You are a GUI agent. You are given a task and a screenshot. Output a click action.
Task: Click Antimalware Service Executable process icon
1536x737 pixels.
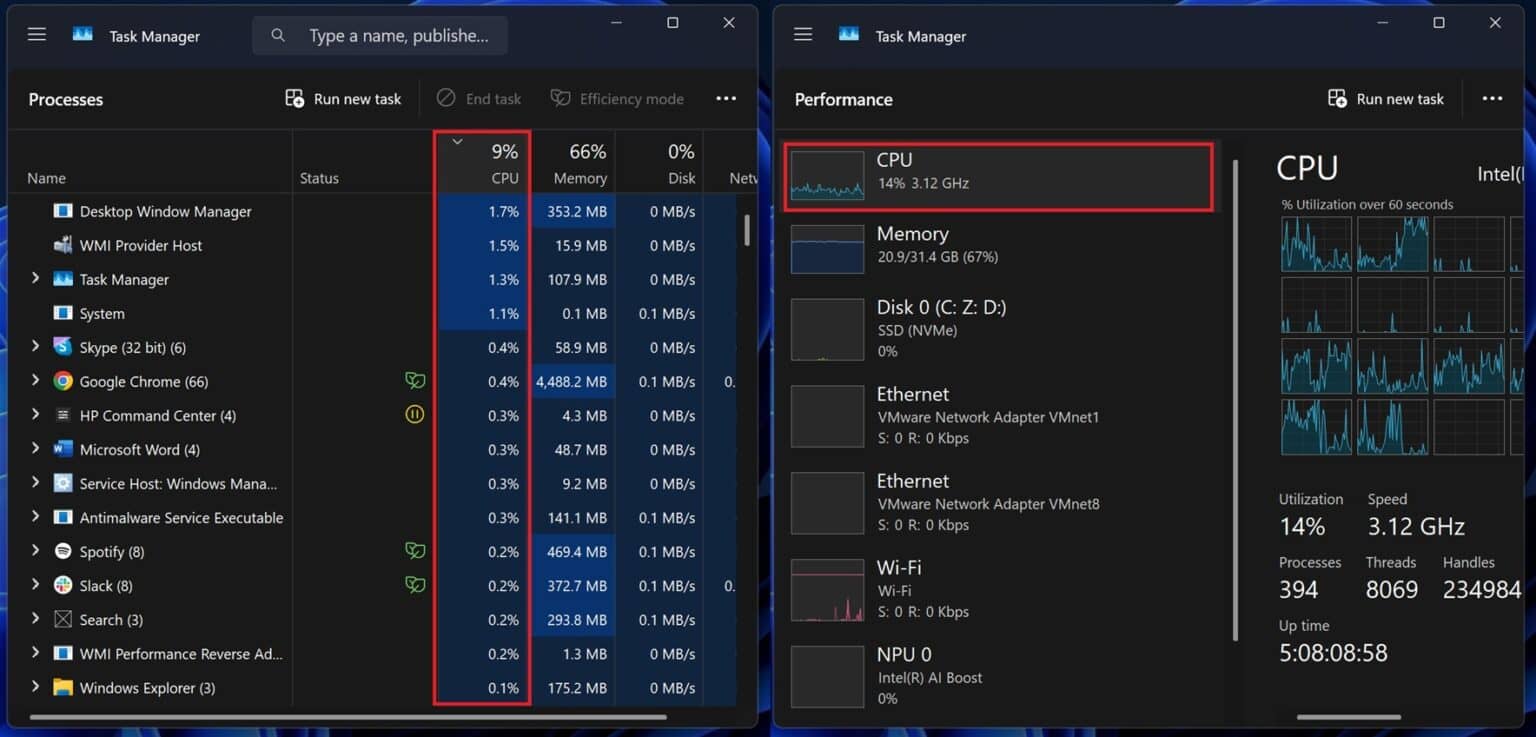pos(63,517)
